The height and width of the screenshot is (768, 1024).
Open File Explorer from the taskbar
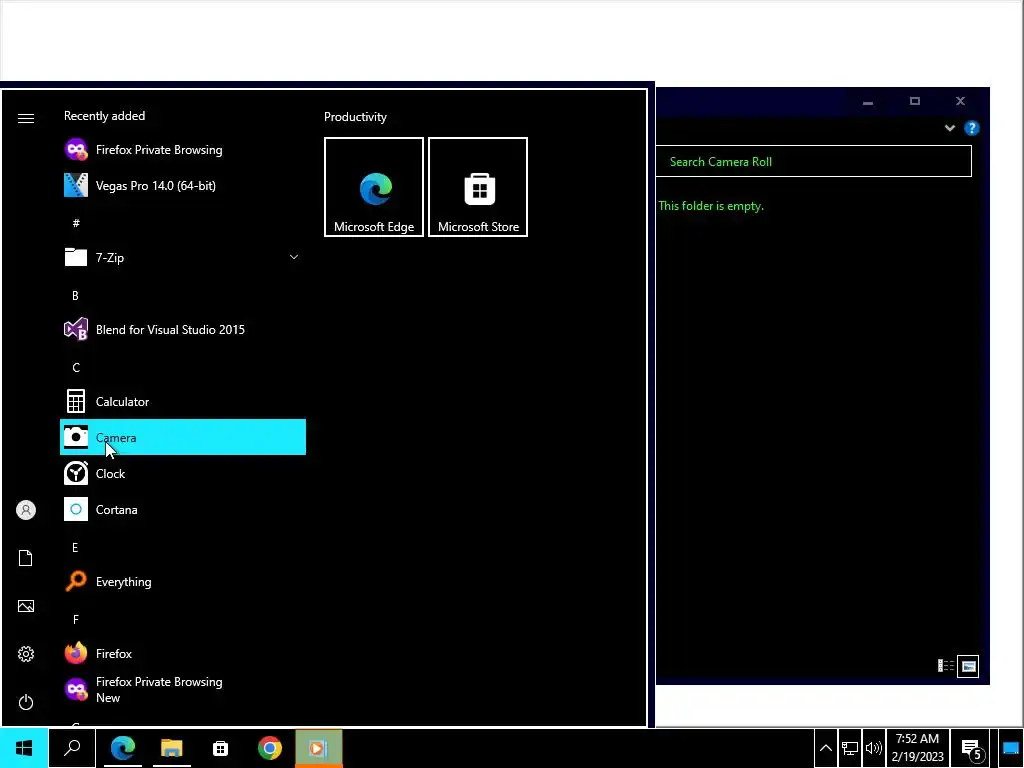click(171, 748)
